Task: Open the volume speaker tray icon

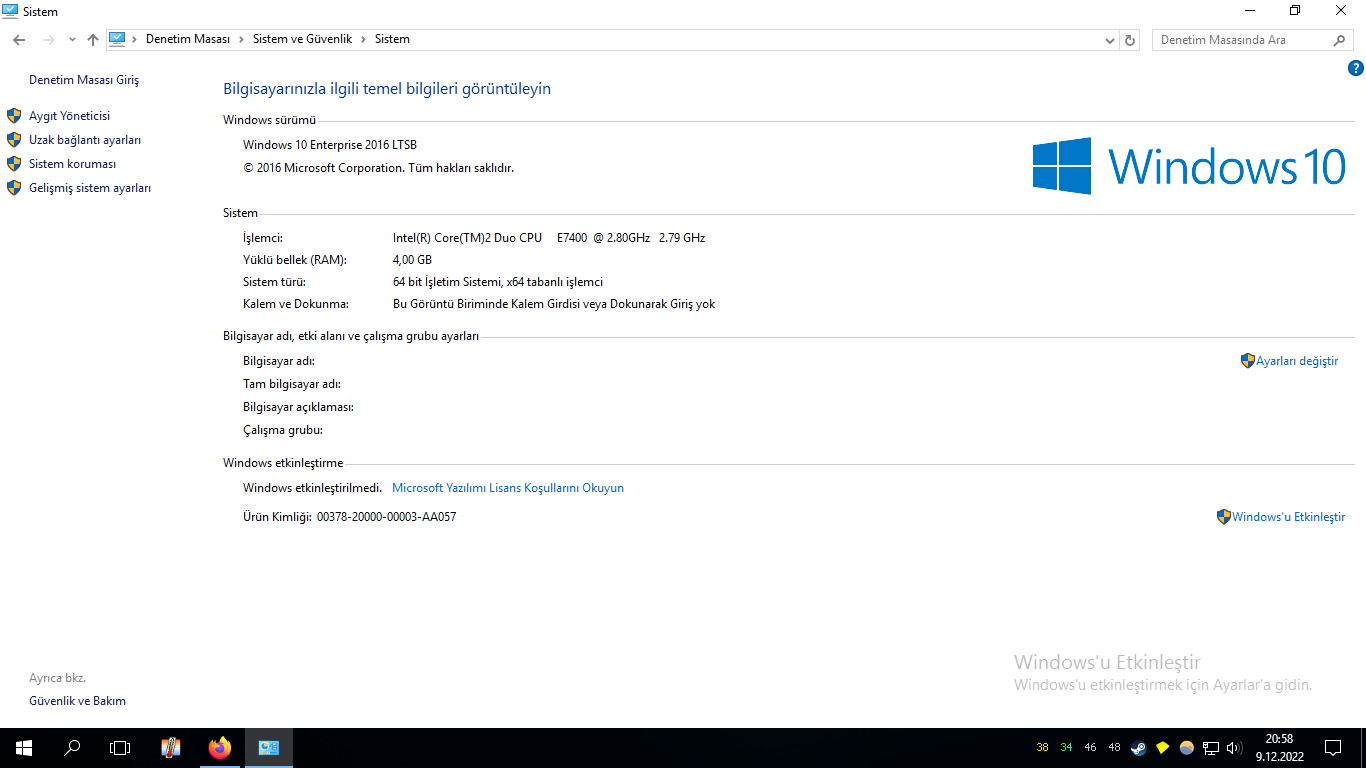Action: (x=1234, y=748)
